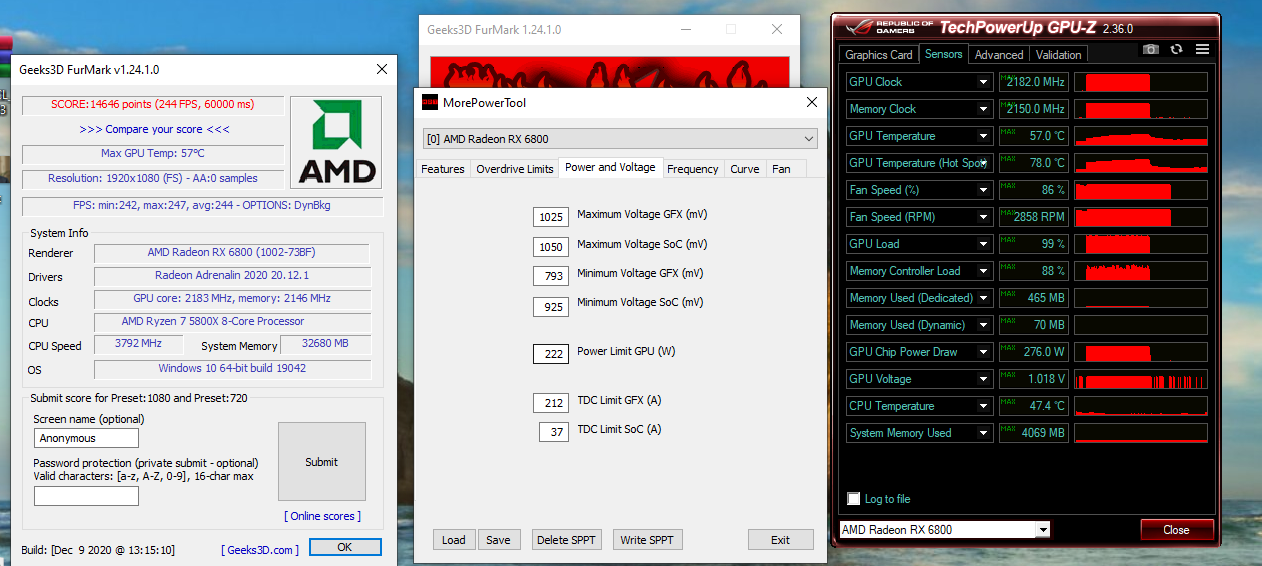Click Write SPPT button
1262x566 pixels.
click(x=647, y=540)
